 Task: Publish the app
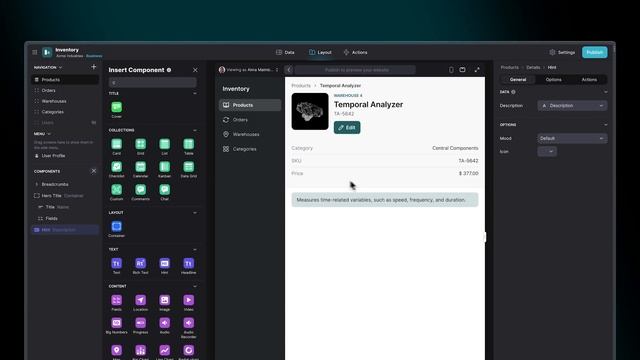pos(594,52)
